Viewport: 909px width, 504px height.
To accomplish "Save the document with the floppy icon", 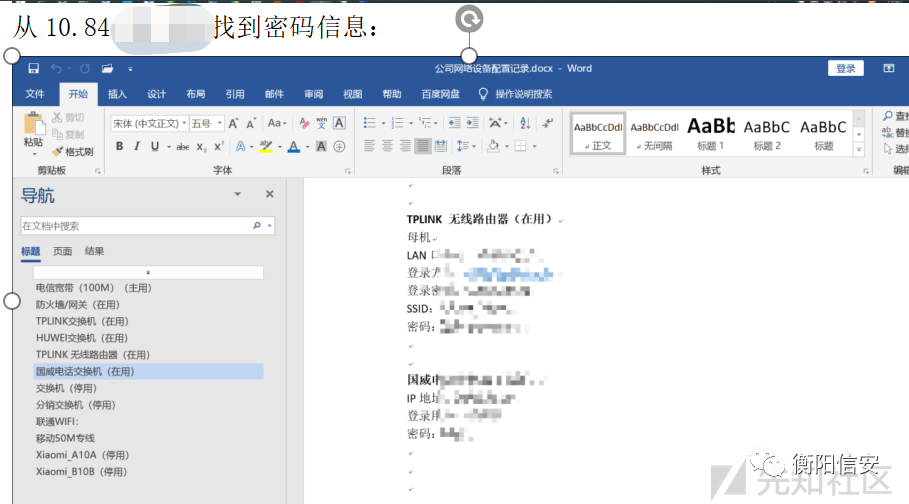I will 34,68.
